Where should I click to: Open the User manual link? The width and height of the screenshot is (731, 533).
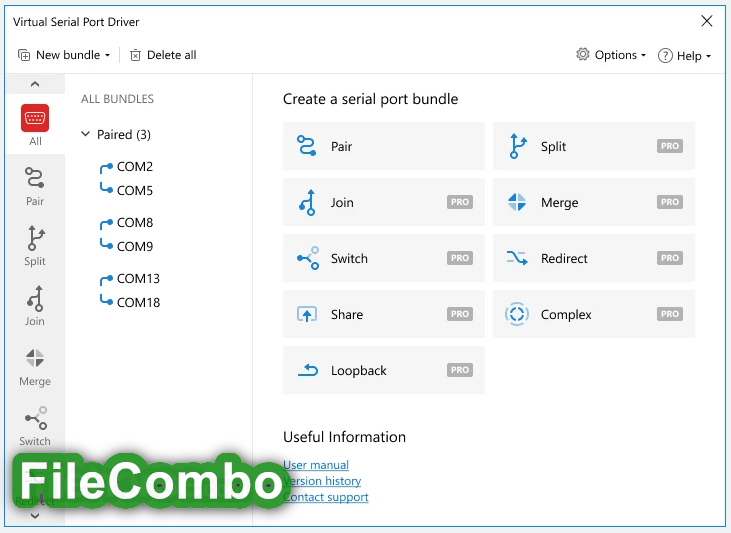click(x=316, y=465)
